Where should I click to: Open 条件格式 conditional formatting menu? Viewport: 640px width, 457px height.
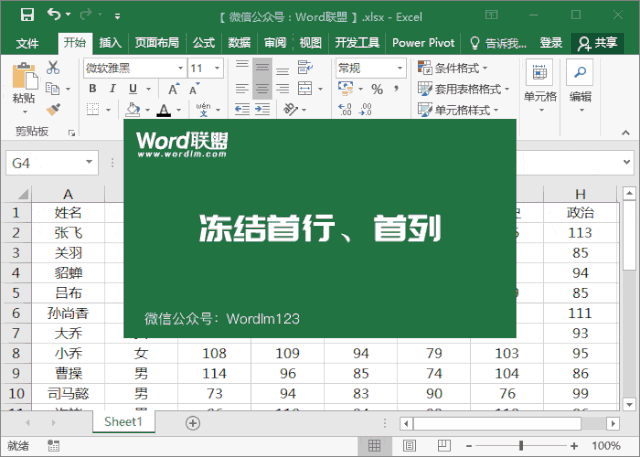pos(453,68)
